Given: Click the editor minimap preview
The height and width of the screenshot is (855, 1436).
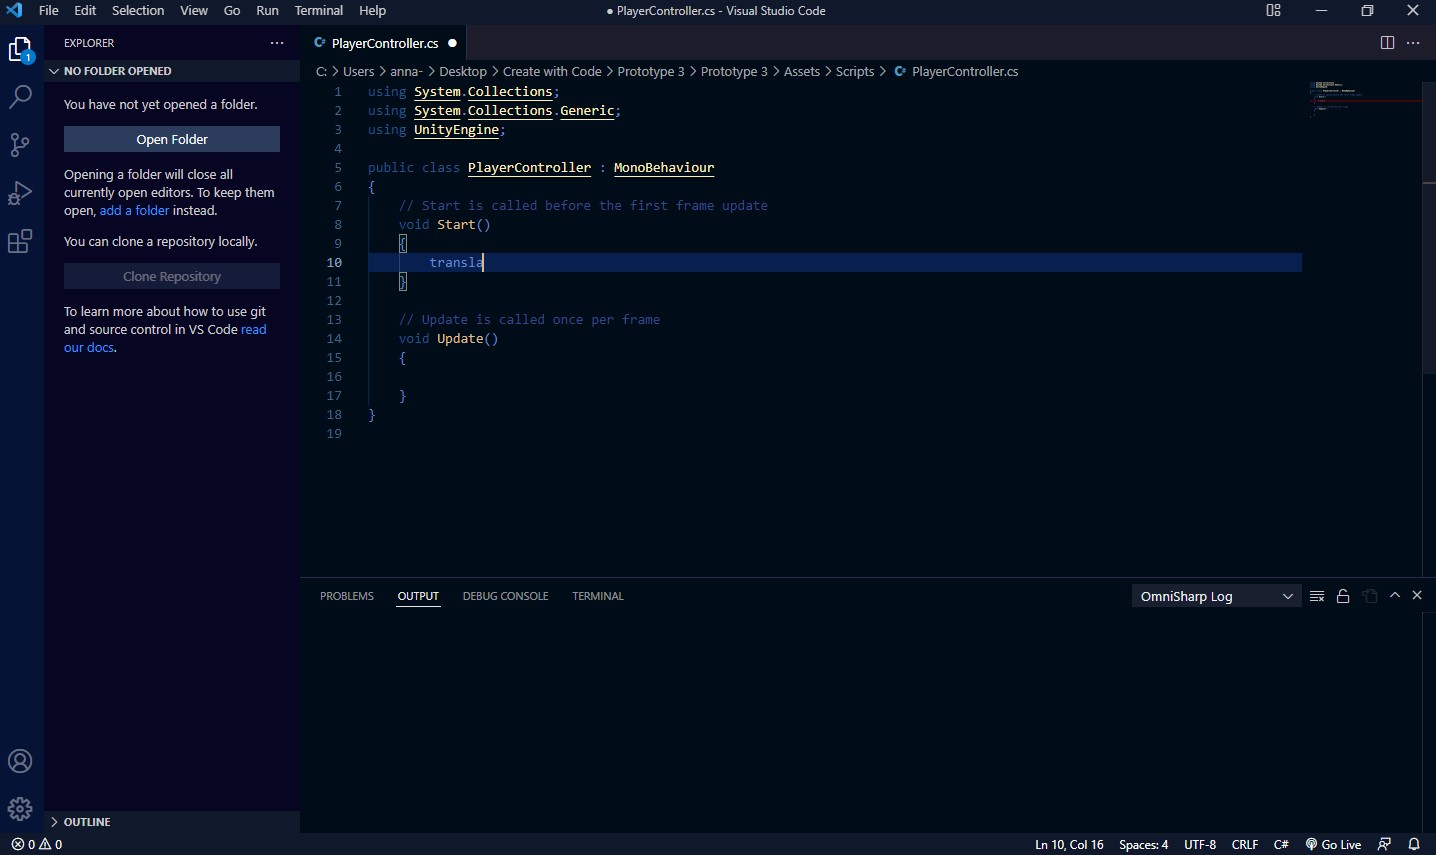Looking at the screenshot, I should [1365, 98].
